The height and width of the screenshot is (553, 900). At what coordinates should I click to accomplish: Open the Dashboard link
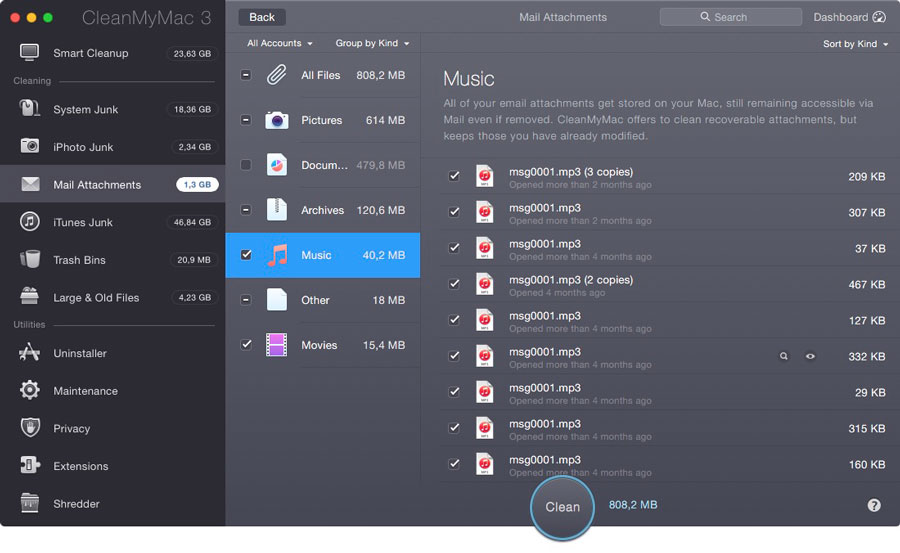click(x=849, y=17)
